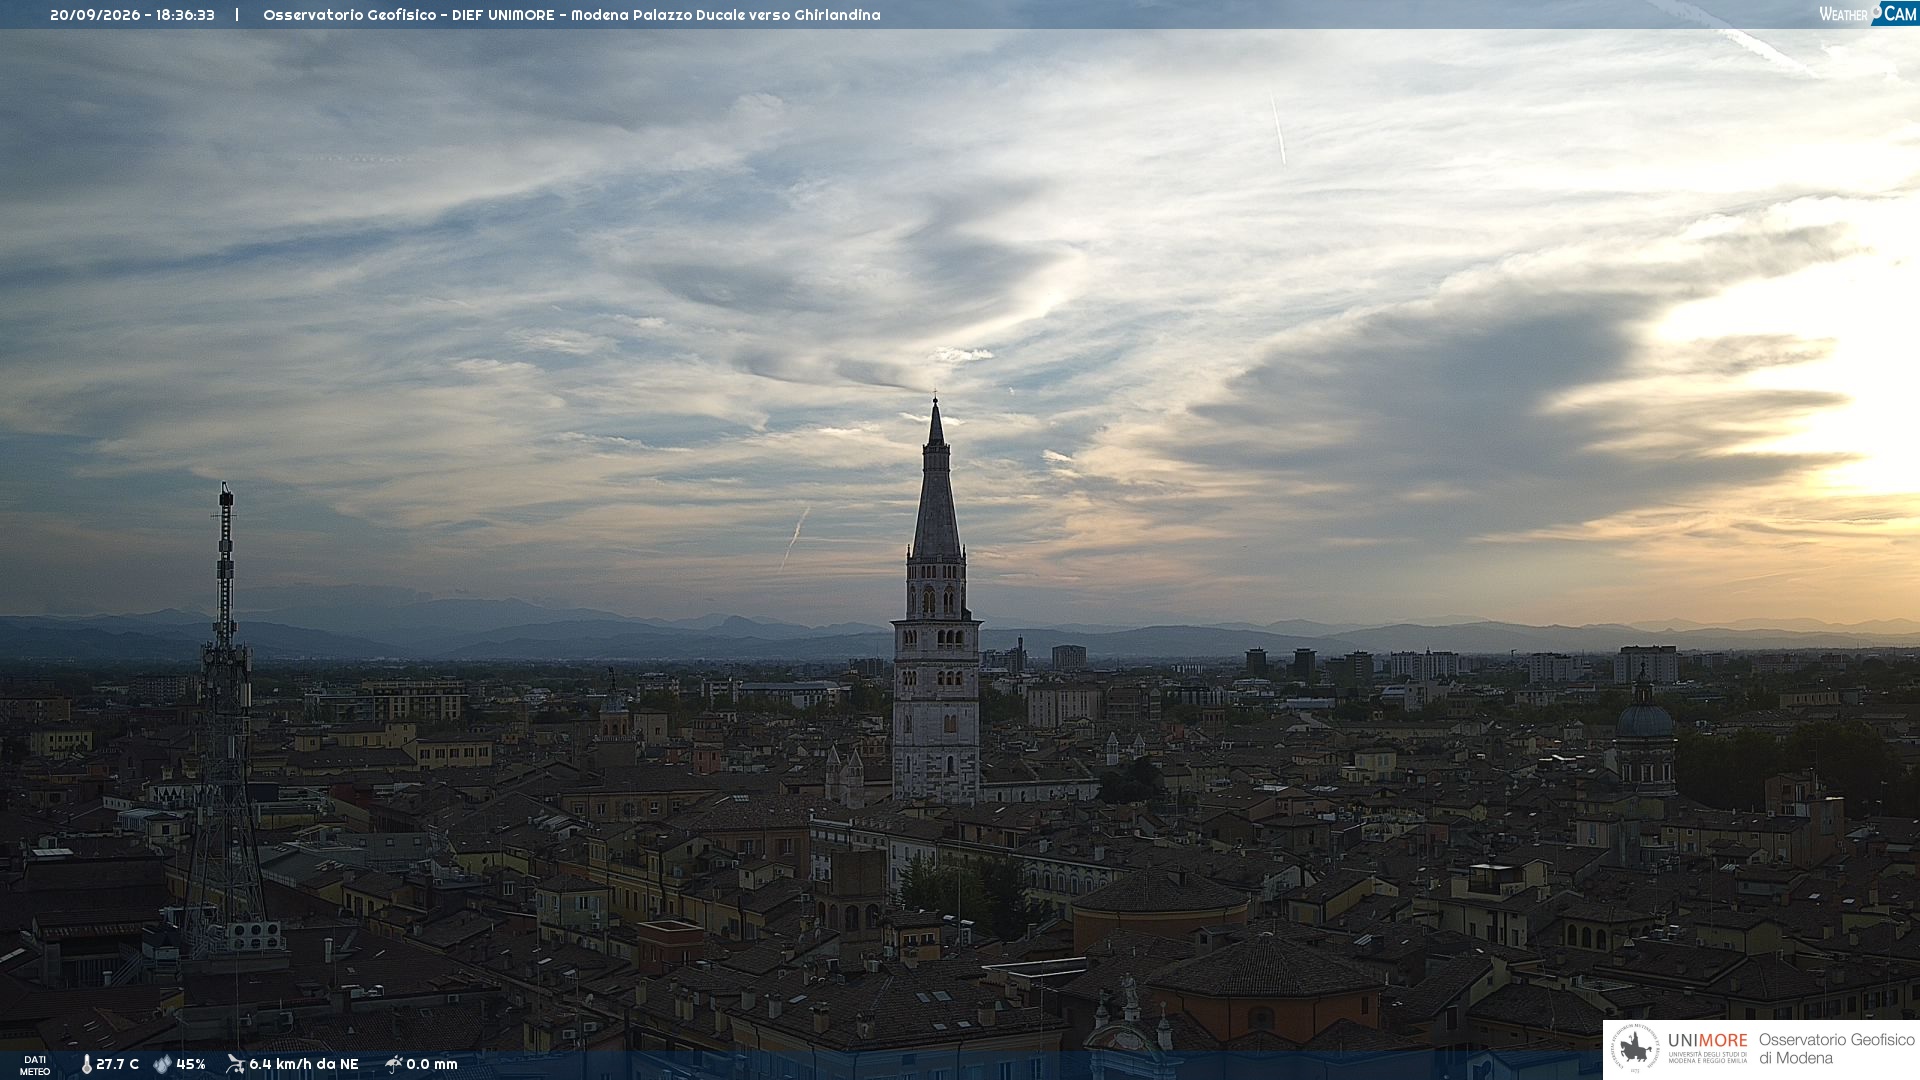Click the 0.0 mm rainfall reading

[432, 1065]
